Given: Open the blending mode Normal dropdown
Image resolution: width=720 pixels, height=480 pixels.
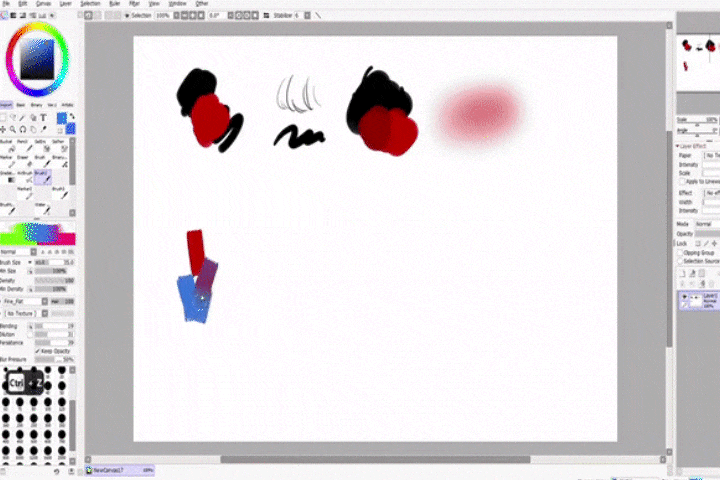Looking at the screenshot, I should coord(18,252).
